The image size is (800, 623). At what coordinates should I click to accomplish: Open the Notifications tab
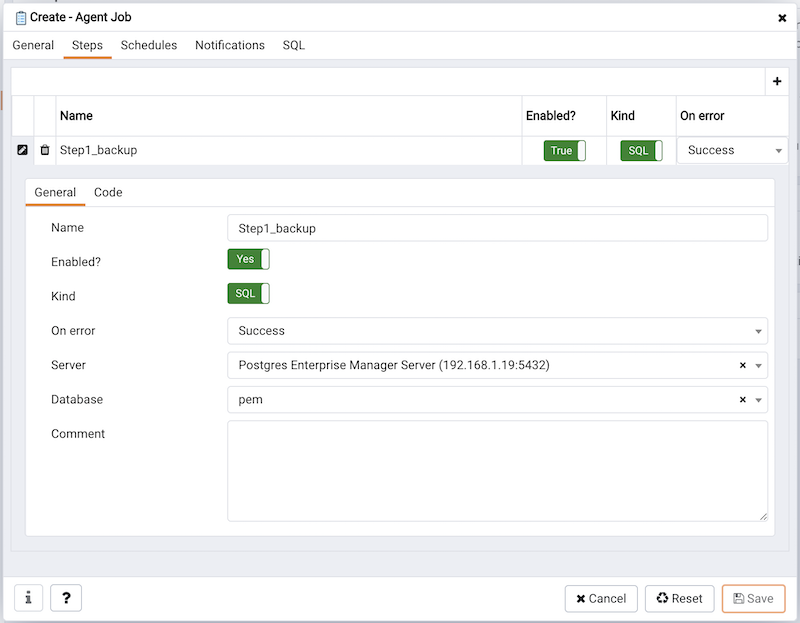230,45
